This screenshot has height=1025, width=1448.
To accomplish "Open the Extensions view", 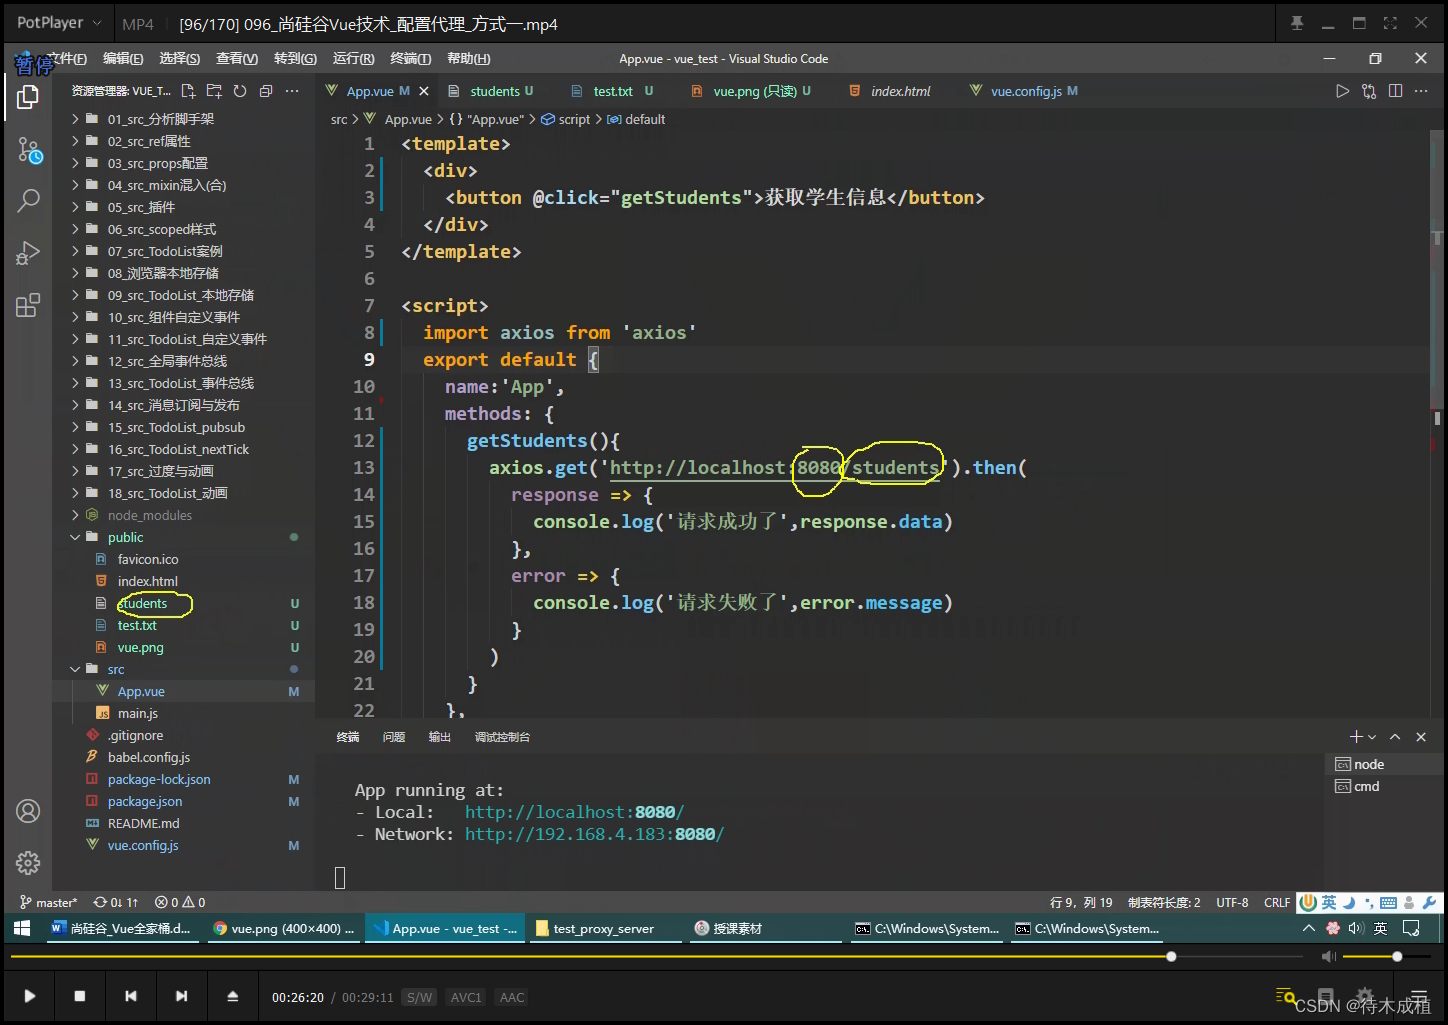I will point(28,305).
